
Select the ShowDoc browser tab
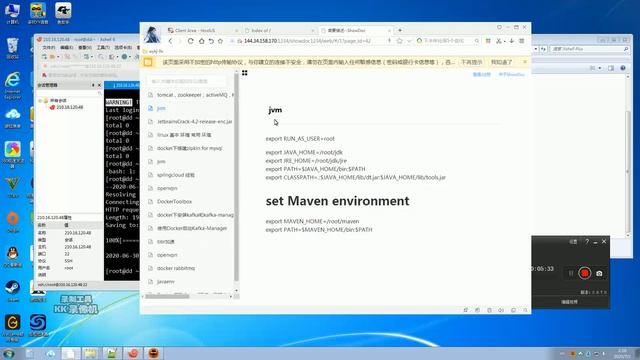[355, 30]
